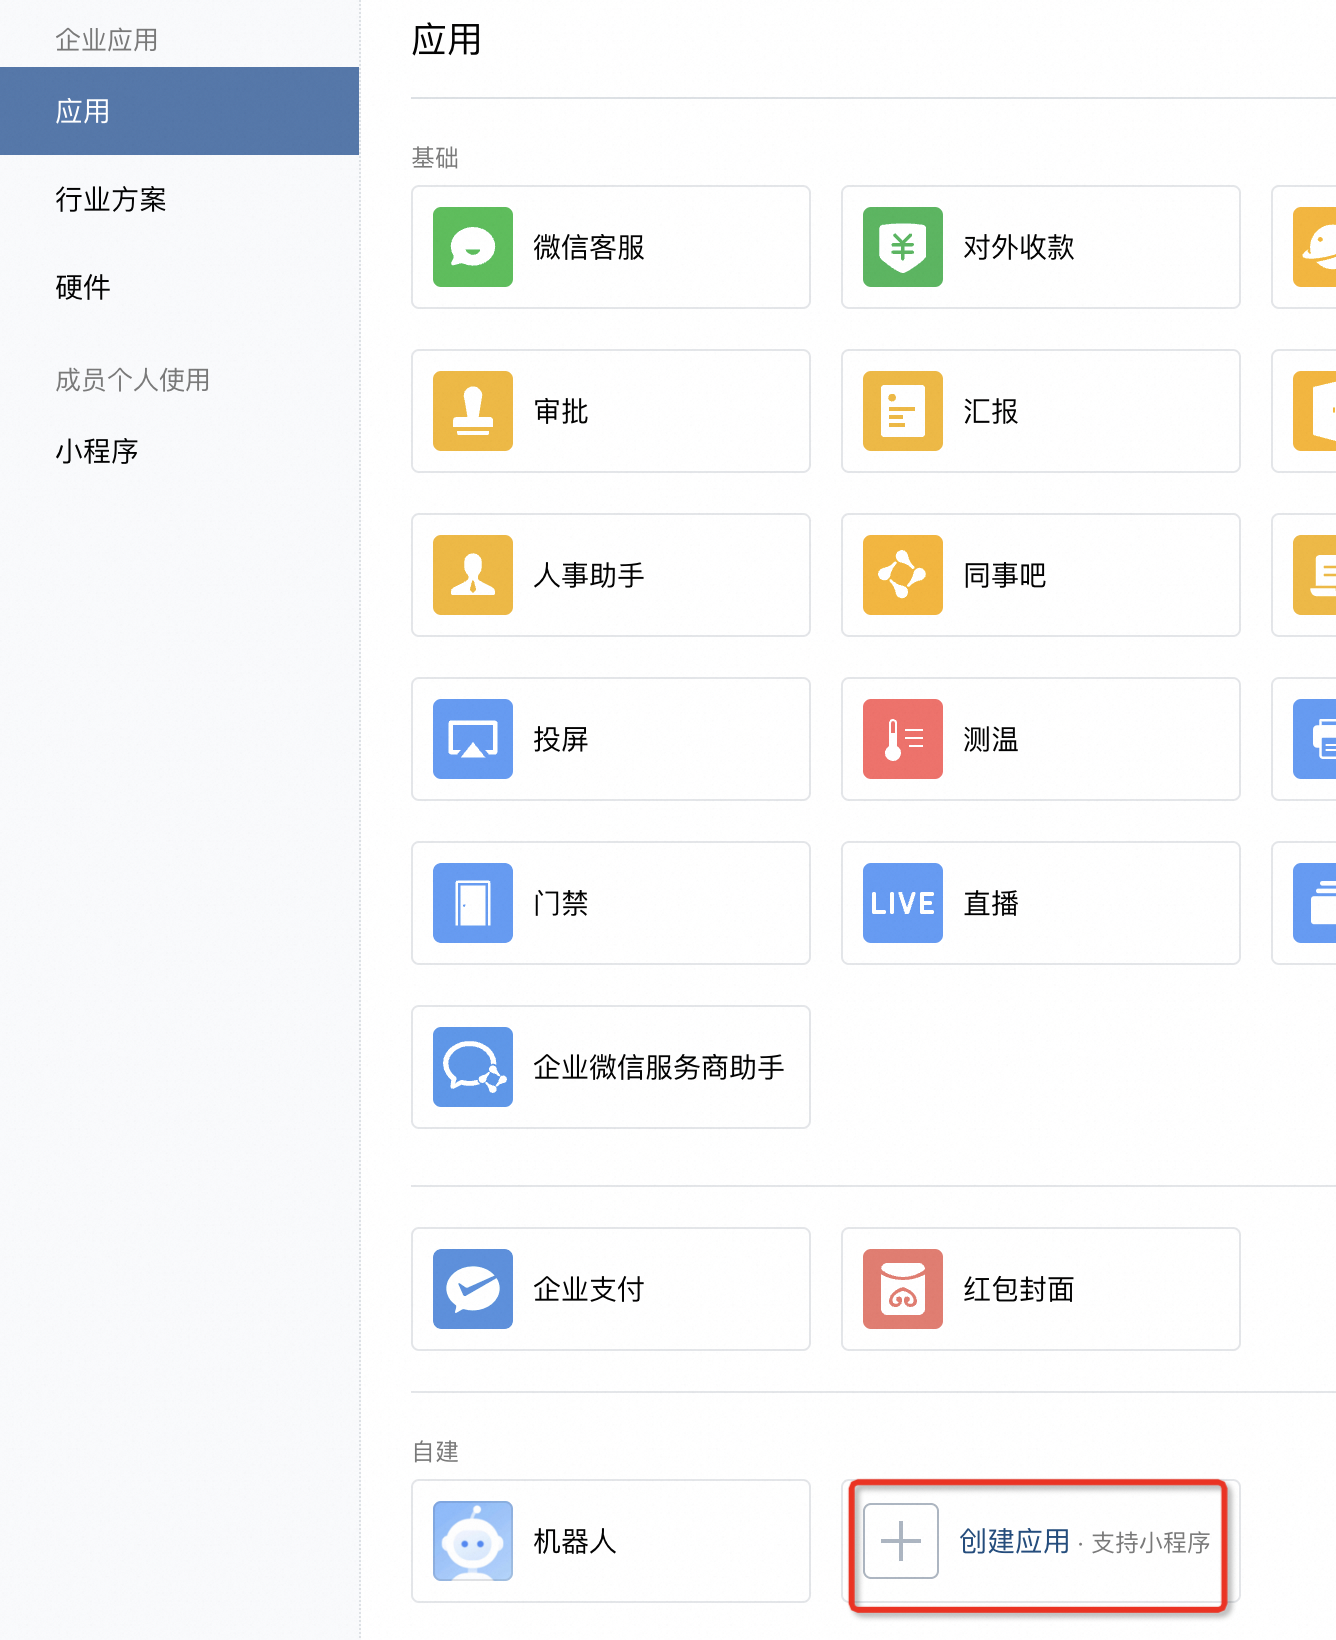This screenshot has height=1640, width=1336.
Task: Click the 投屏 label
Action: (561, 739)
